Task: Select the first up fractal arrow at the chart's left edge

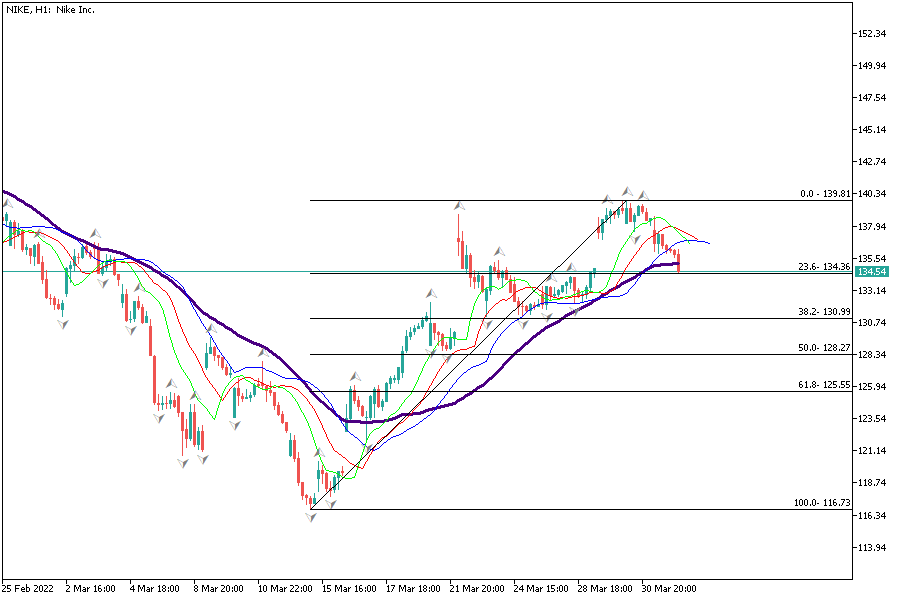Action: 6,204
